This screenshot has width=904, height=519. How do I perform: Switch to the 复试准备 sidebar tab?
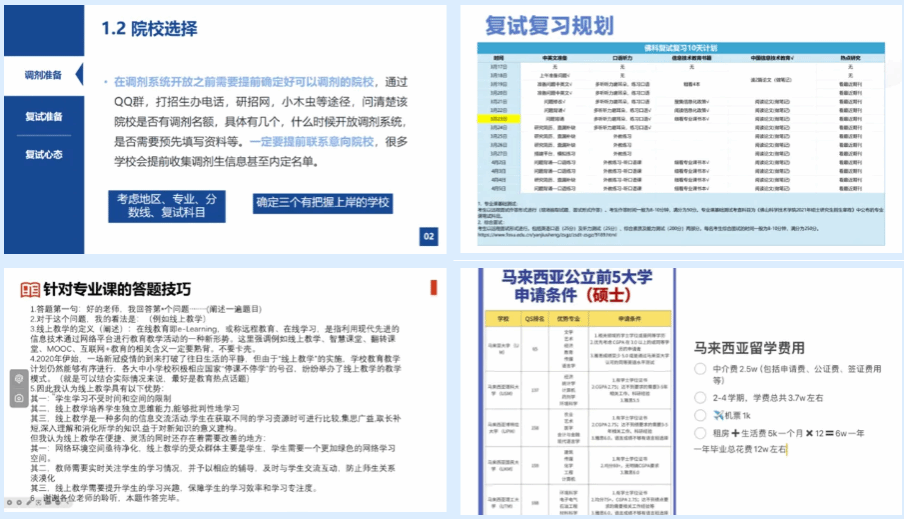pyautogui.click(x=44, y=117)
